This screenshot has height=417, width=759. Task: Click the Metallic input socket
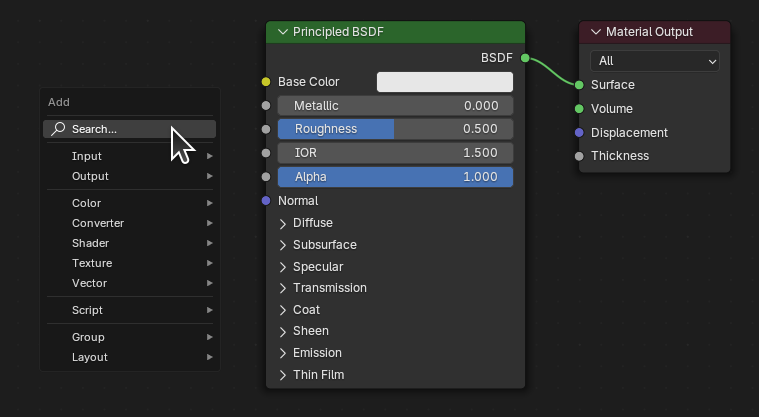pyautogui.click(x=265, y=106)
